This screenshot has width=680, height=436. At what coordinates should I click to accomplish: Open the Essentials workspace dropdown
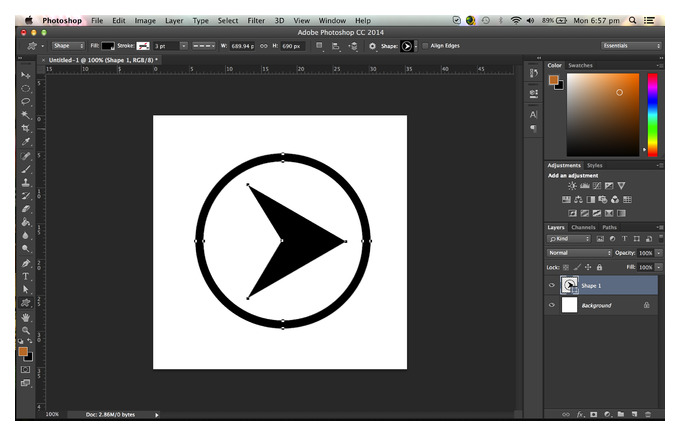[631, 46]
